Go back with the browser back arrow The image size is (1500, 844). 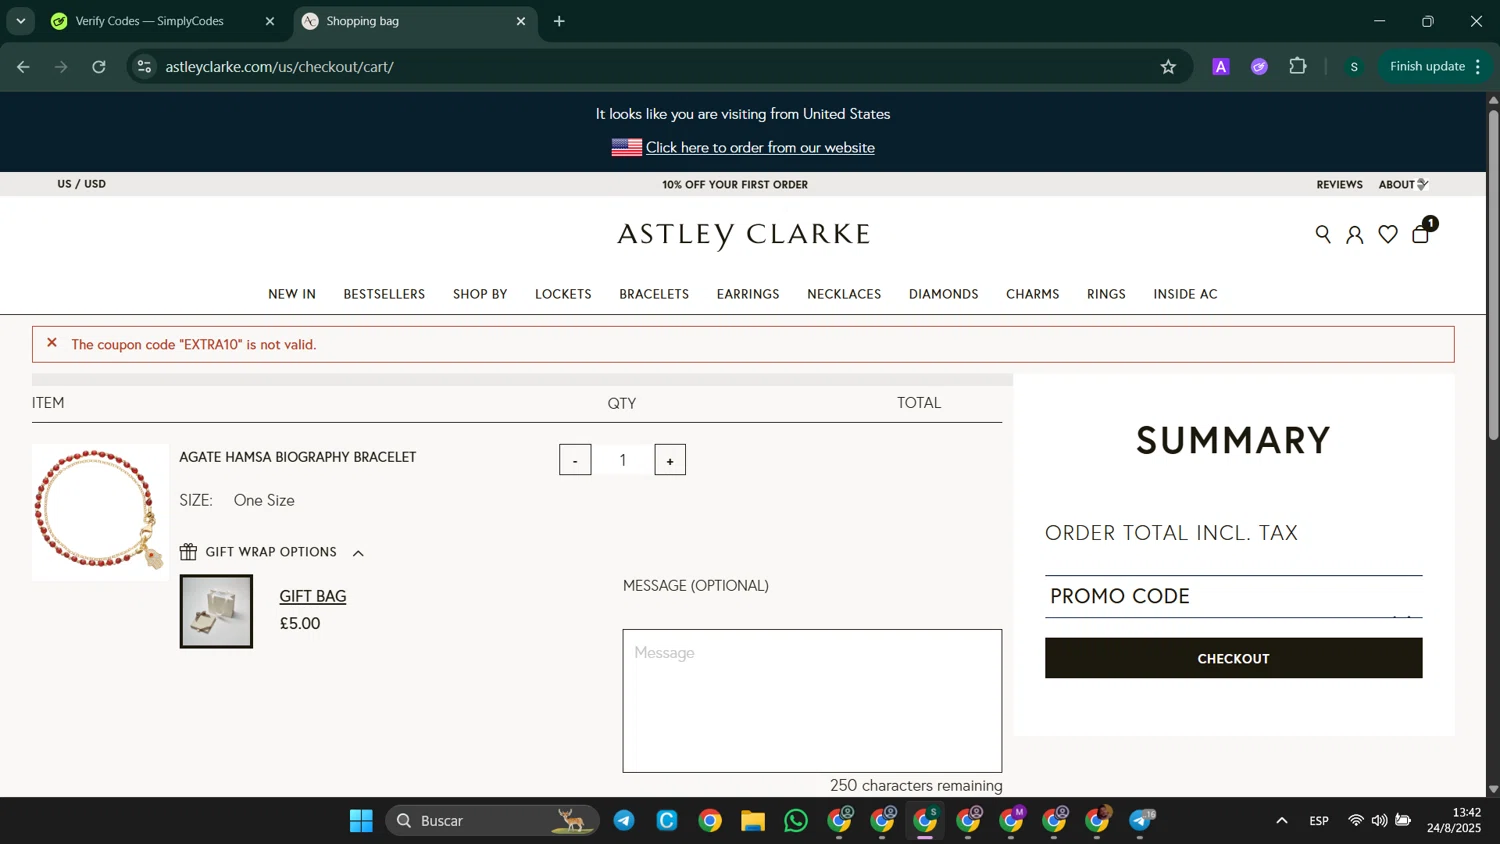[x=23, y=67]
